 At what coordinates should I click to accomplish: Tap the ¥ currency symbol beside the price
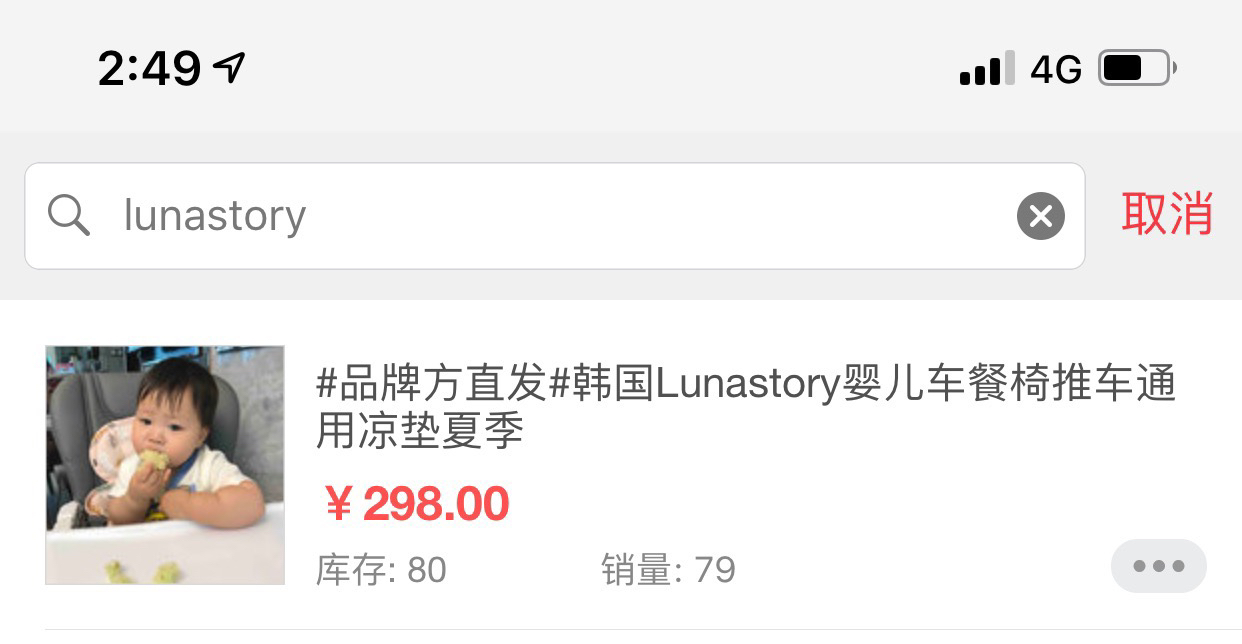pos(338,505)
